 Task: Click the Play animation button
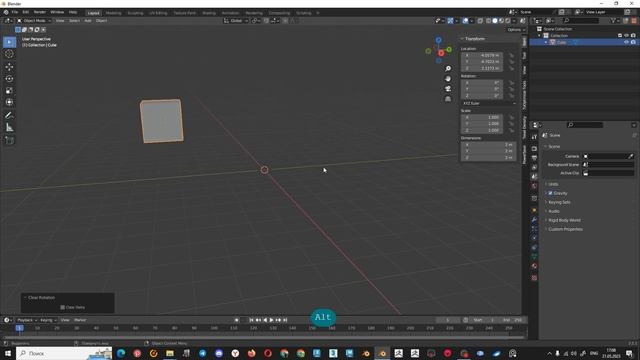(x=271, y=320)
